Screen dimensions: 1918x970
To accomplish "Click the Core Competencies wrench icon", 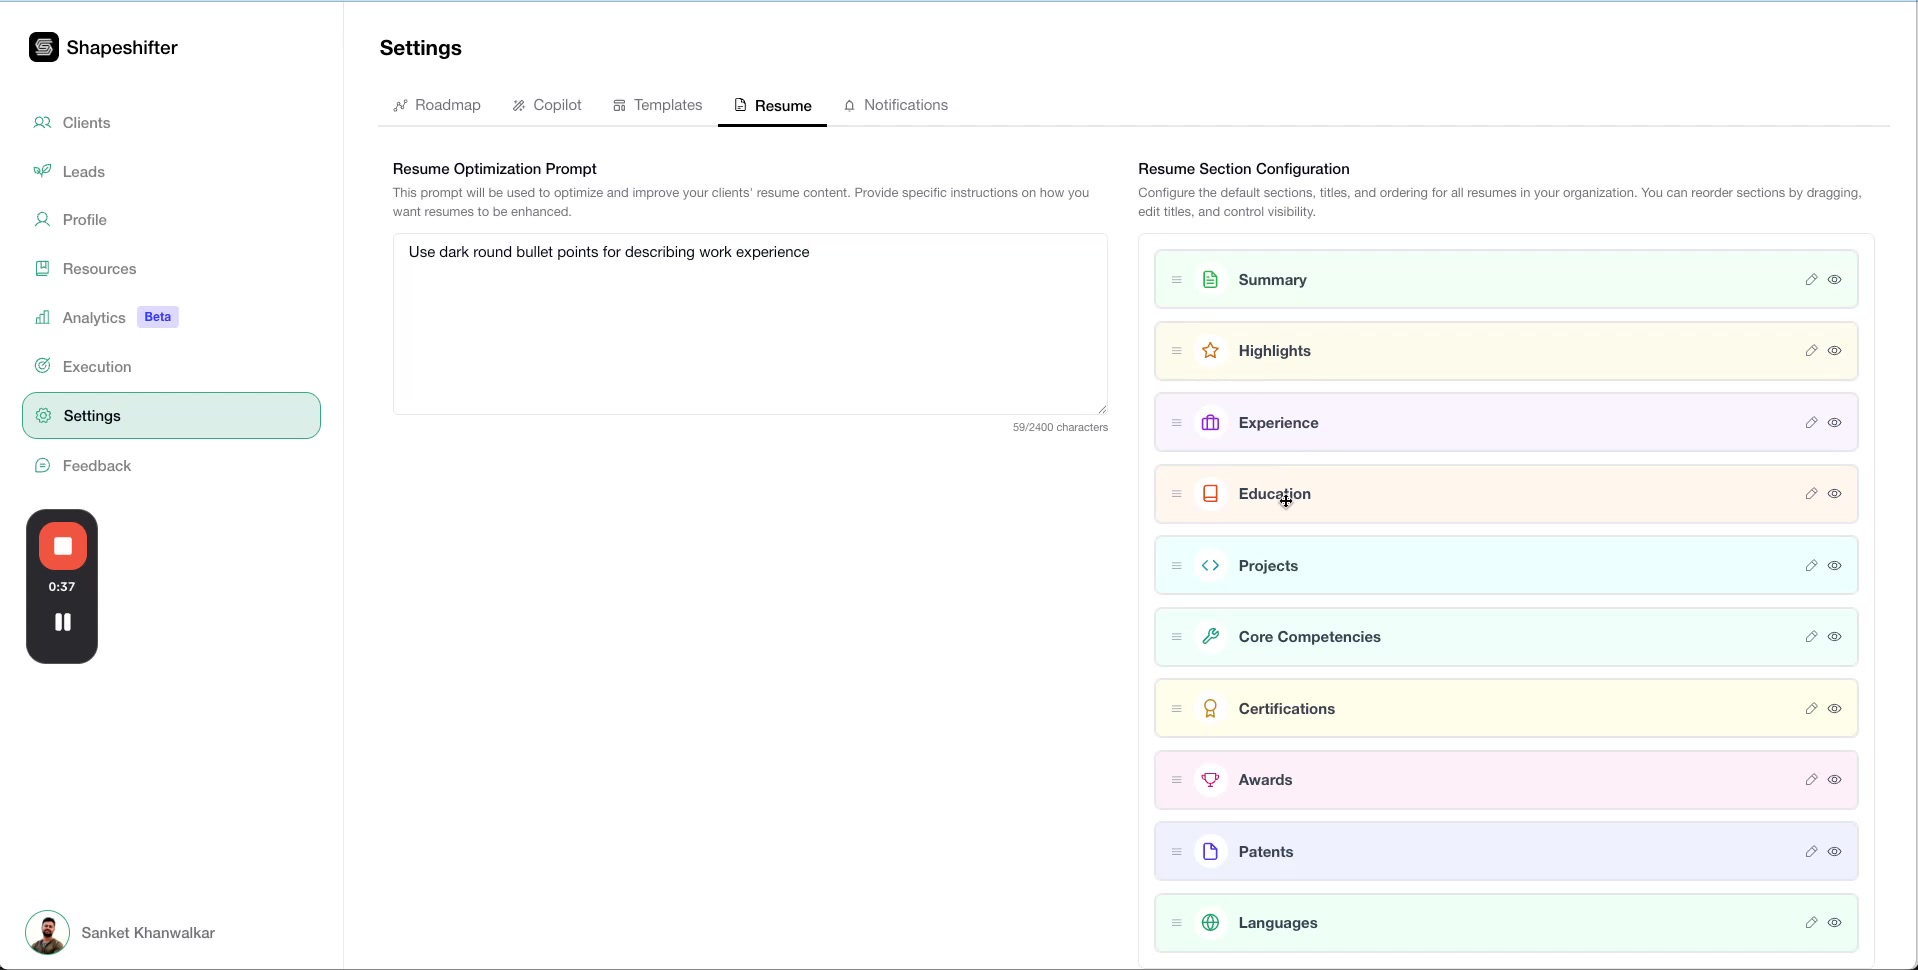I will click(1210, 636).
